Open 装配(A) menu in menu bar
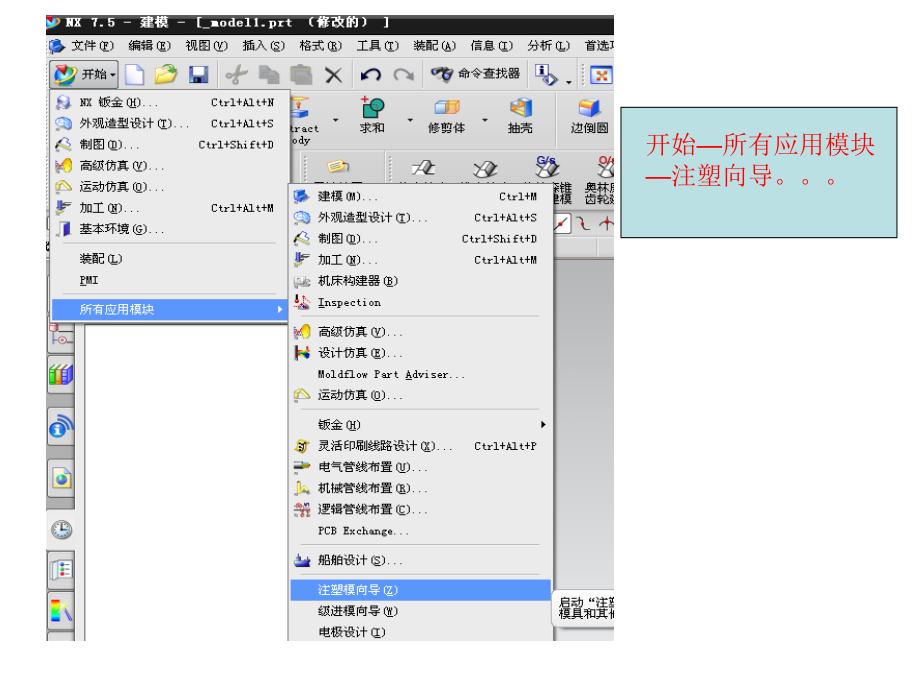The height and width of the screenshot is (690, 920). click(434, 45)
